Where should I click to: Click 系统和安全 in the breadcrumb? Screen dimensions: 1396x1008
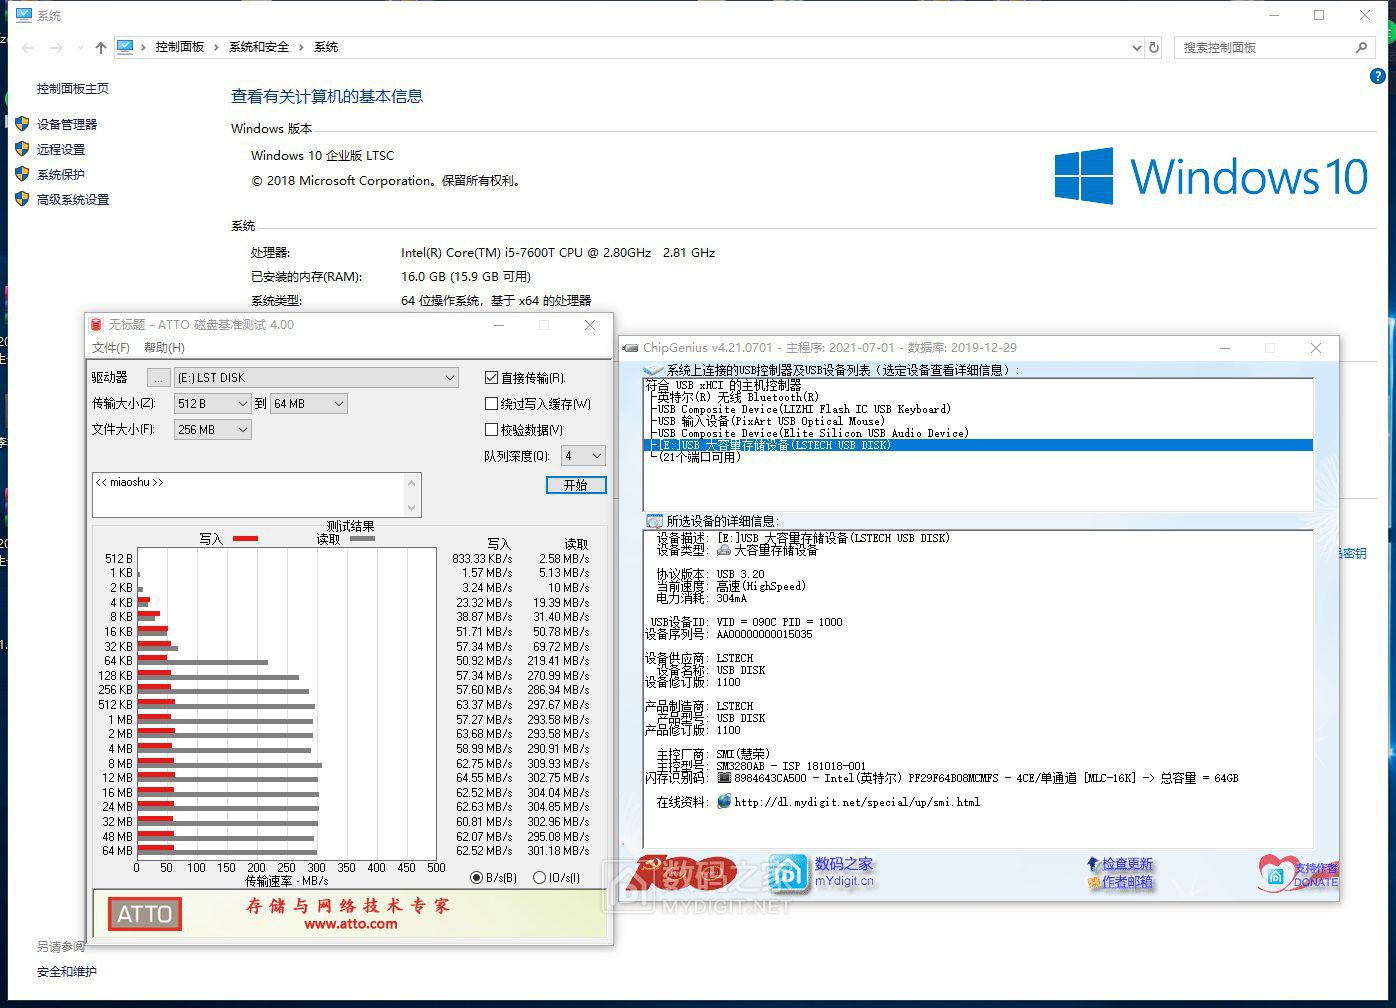pyautogui.click(x=259, y=47)
